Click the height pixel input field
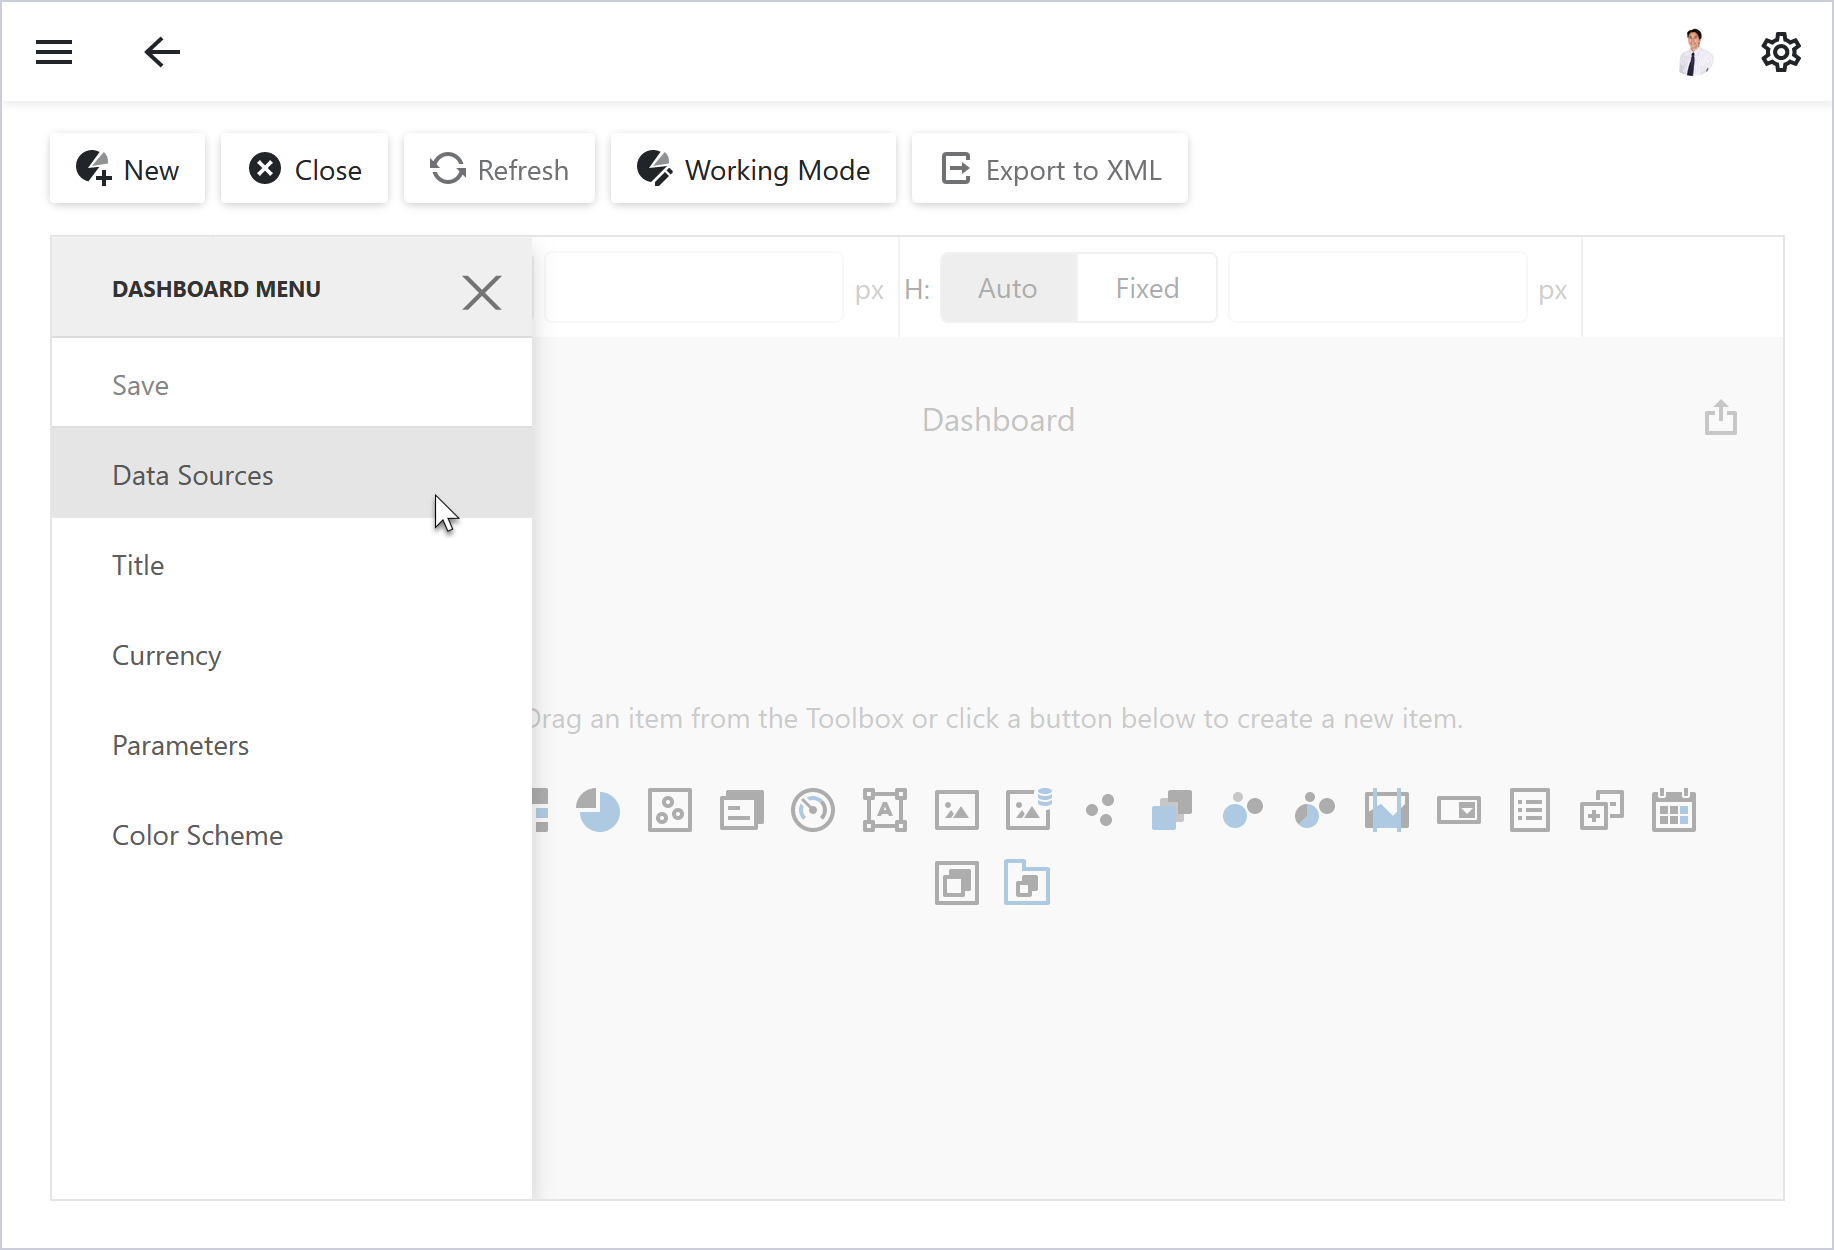 tap(1377, 288)
